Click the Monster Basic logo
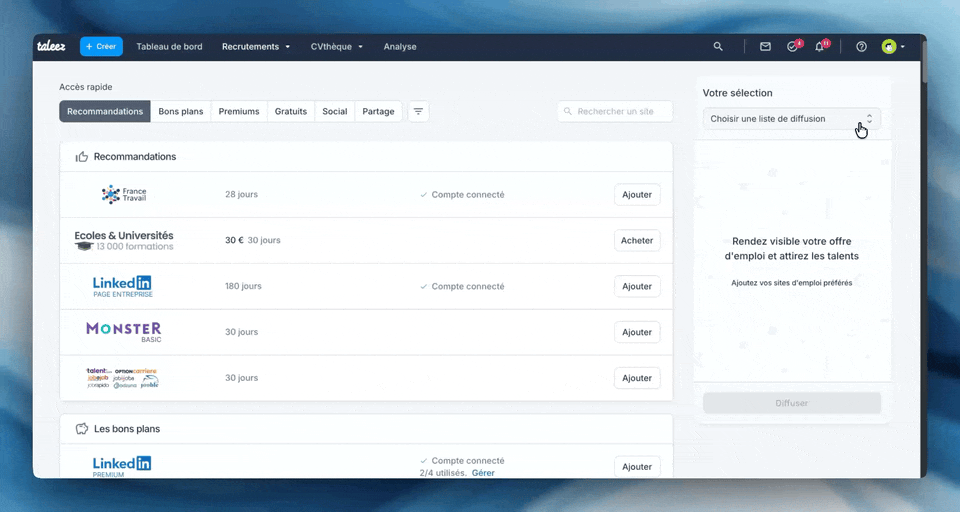This screenshot has width=960, height=512. (124, 332)
